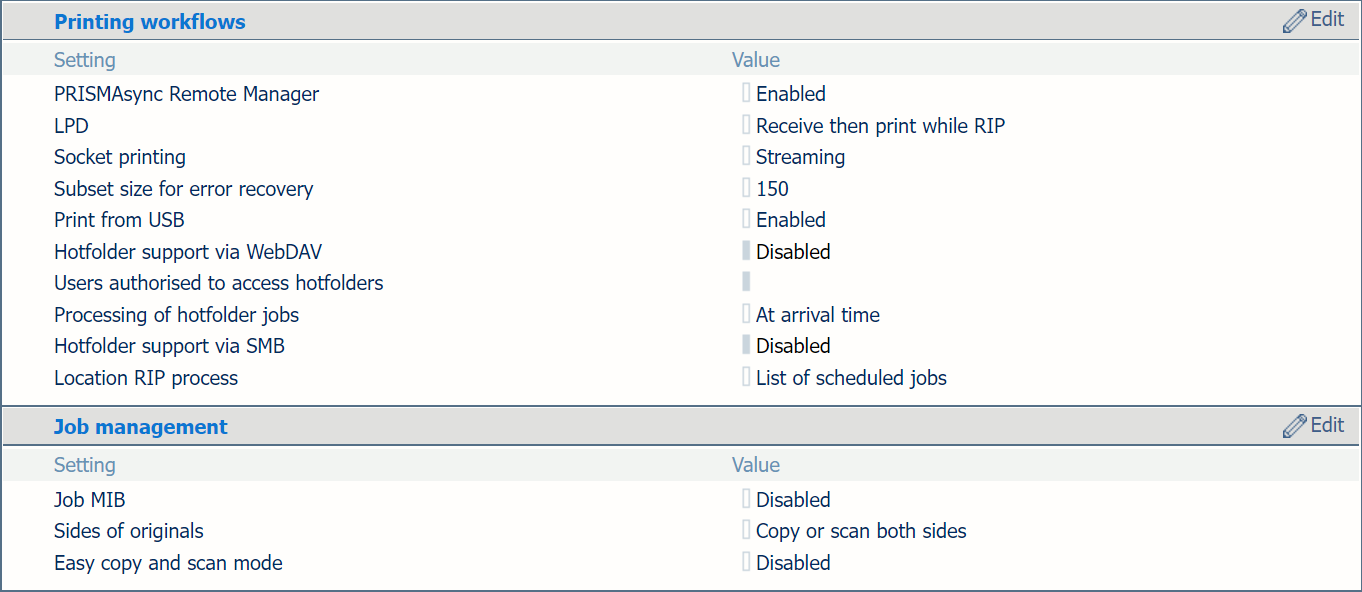Select the Sides of originals setting

click(129, 531)
